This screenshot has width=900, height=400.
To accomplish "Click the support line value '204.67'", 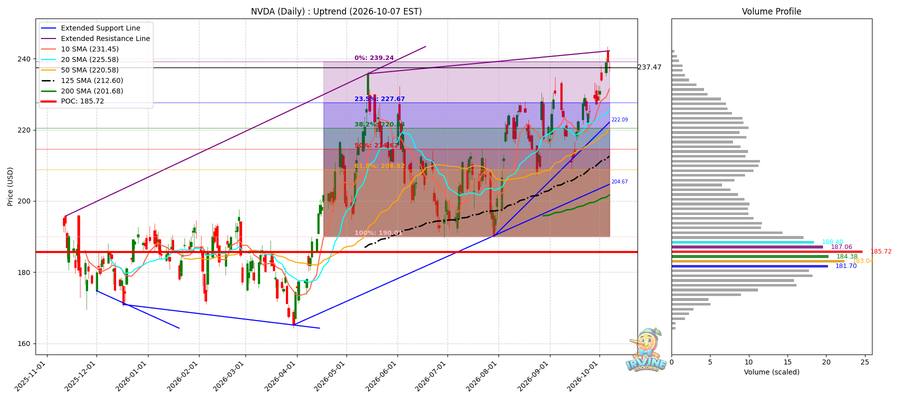I will [620, 182].
